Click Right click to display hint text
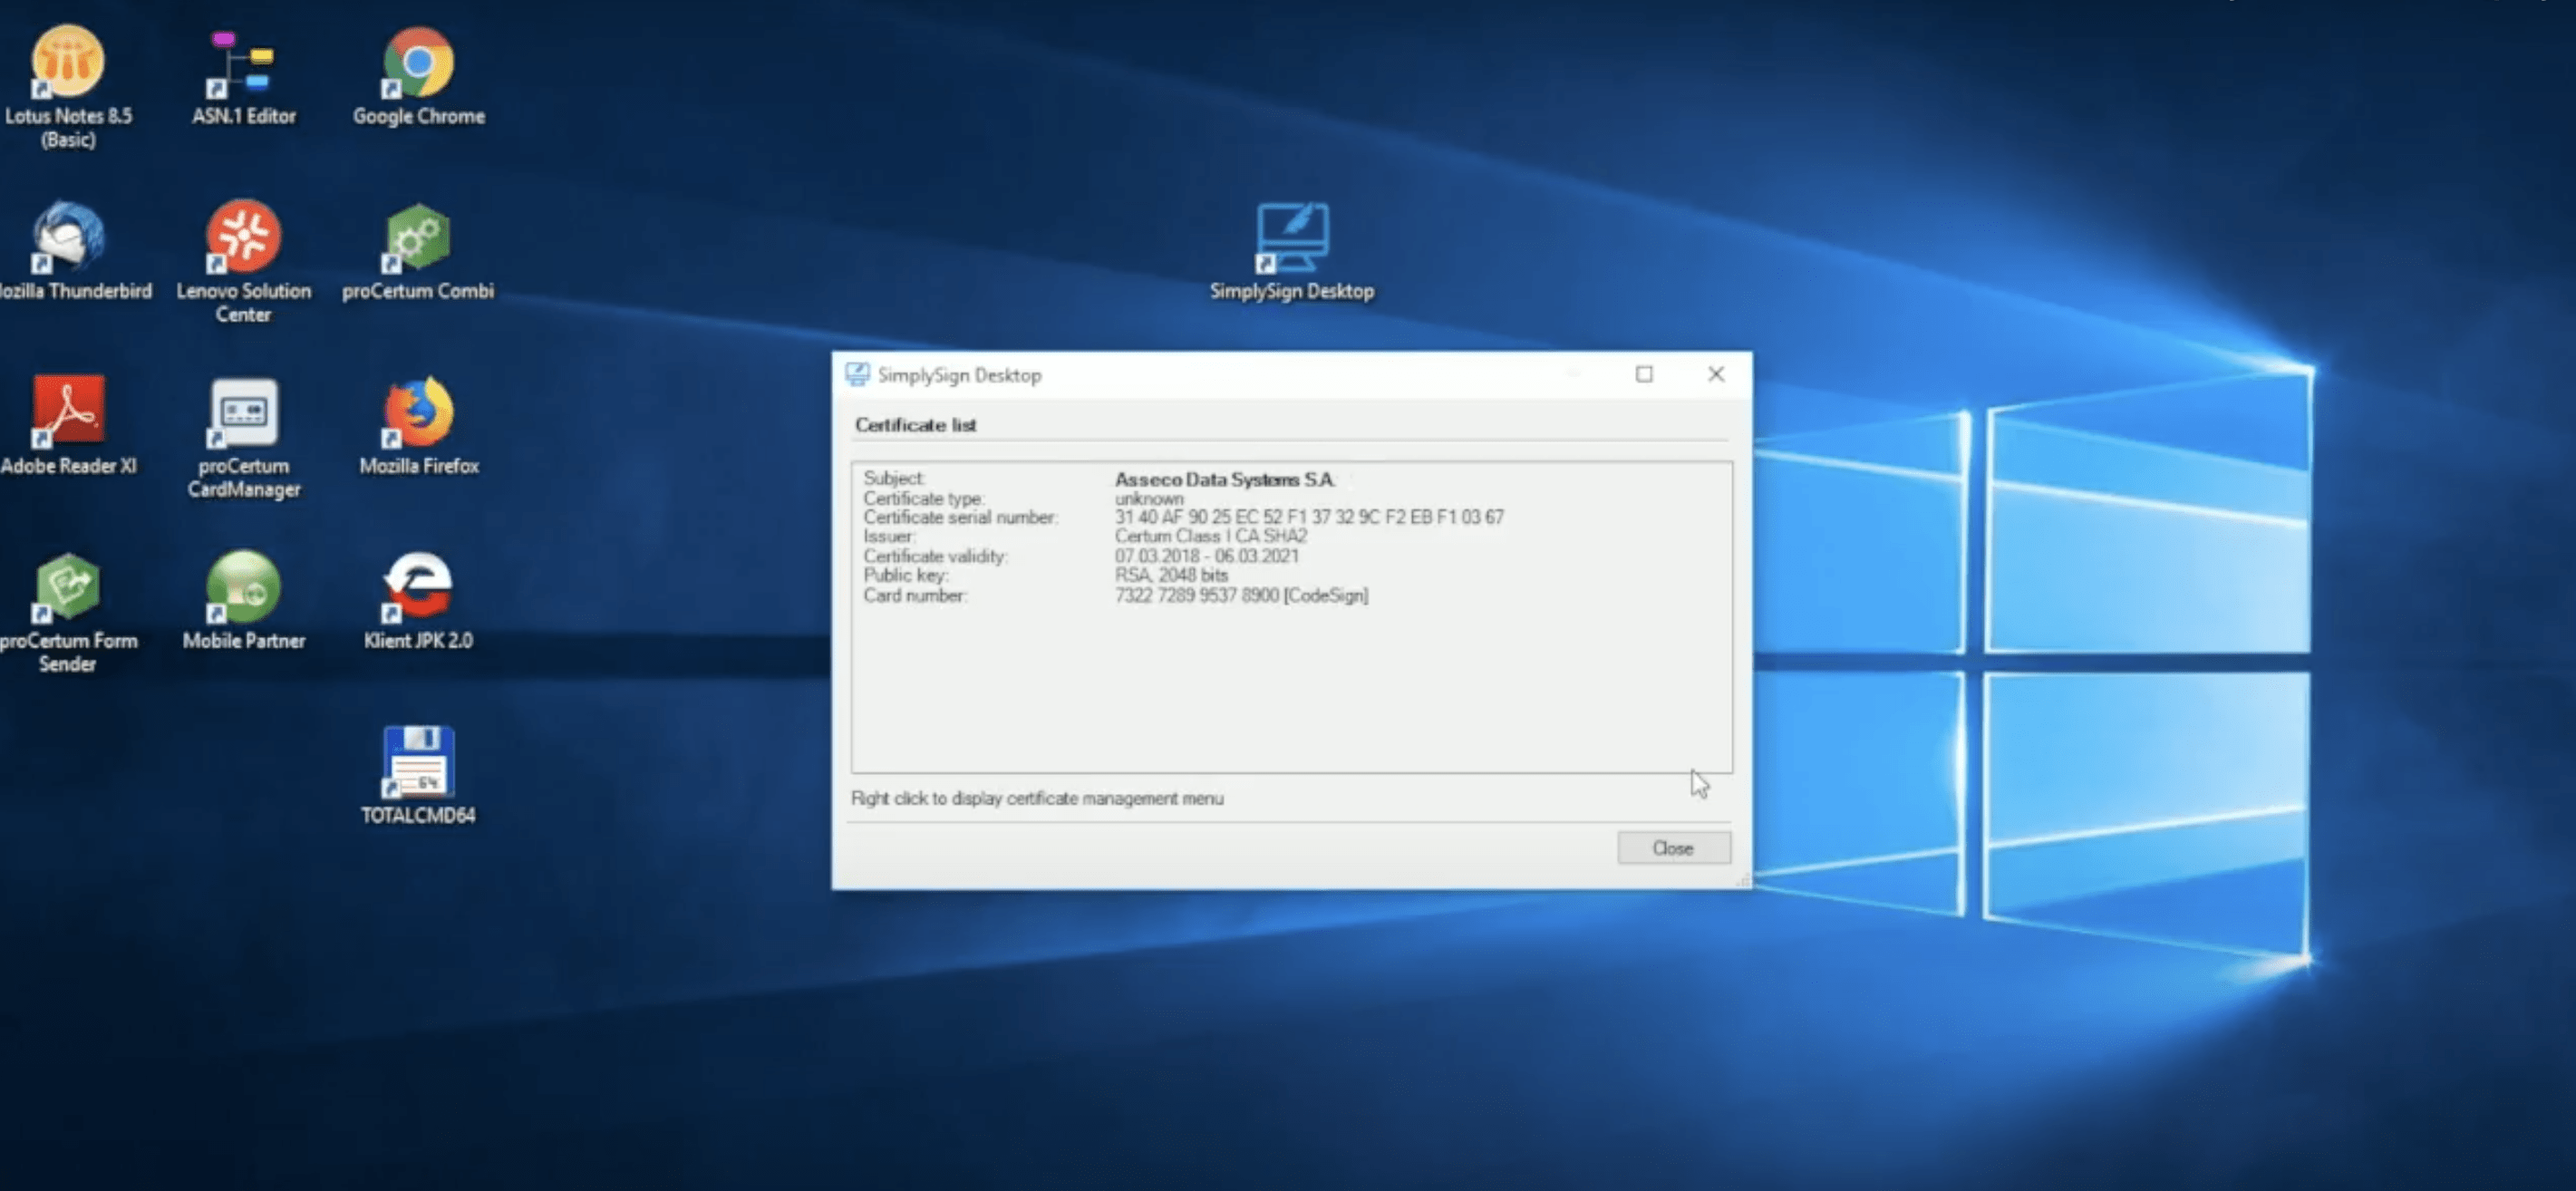The height and width of the screenshot is (1191, 2576). [x=1037, y=798]
